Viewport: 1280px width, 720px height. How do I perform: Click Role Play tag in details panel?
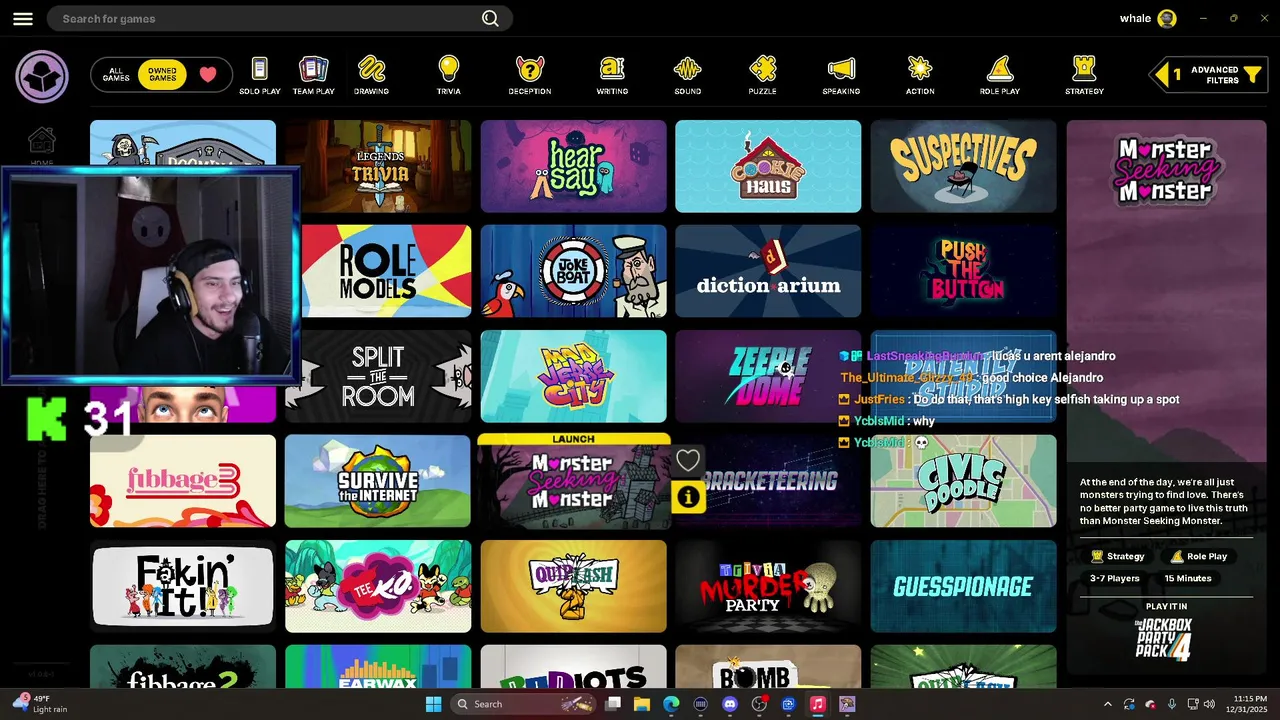[1198, 556]
